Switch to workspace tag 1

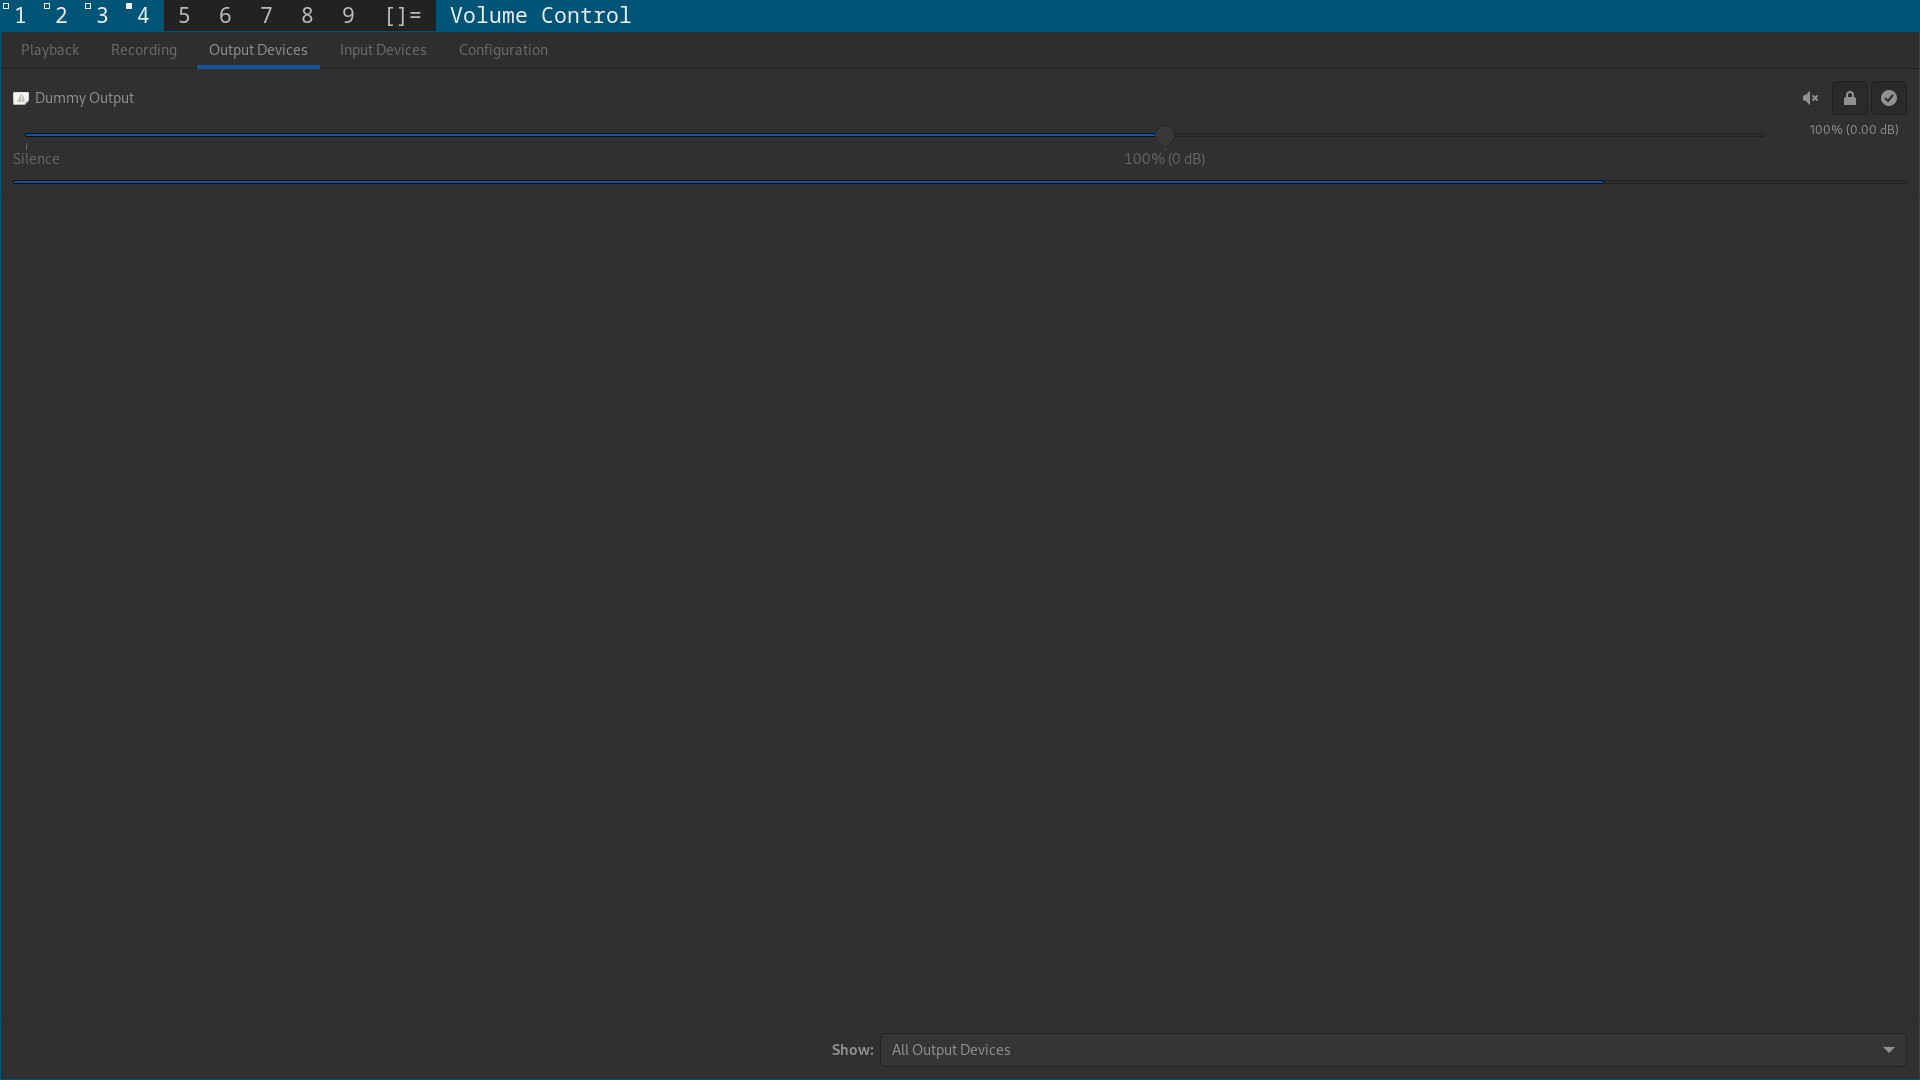20,16
